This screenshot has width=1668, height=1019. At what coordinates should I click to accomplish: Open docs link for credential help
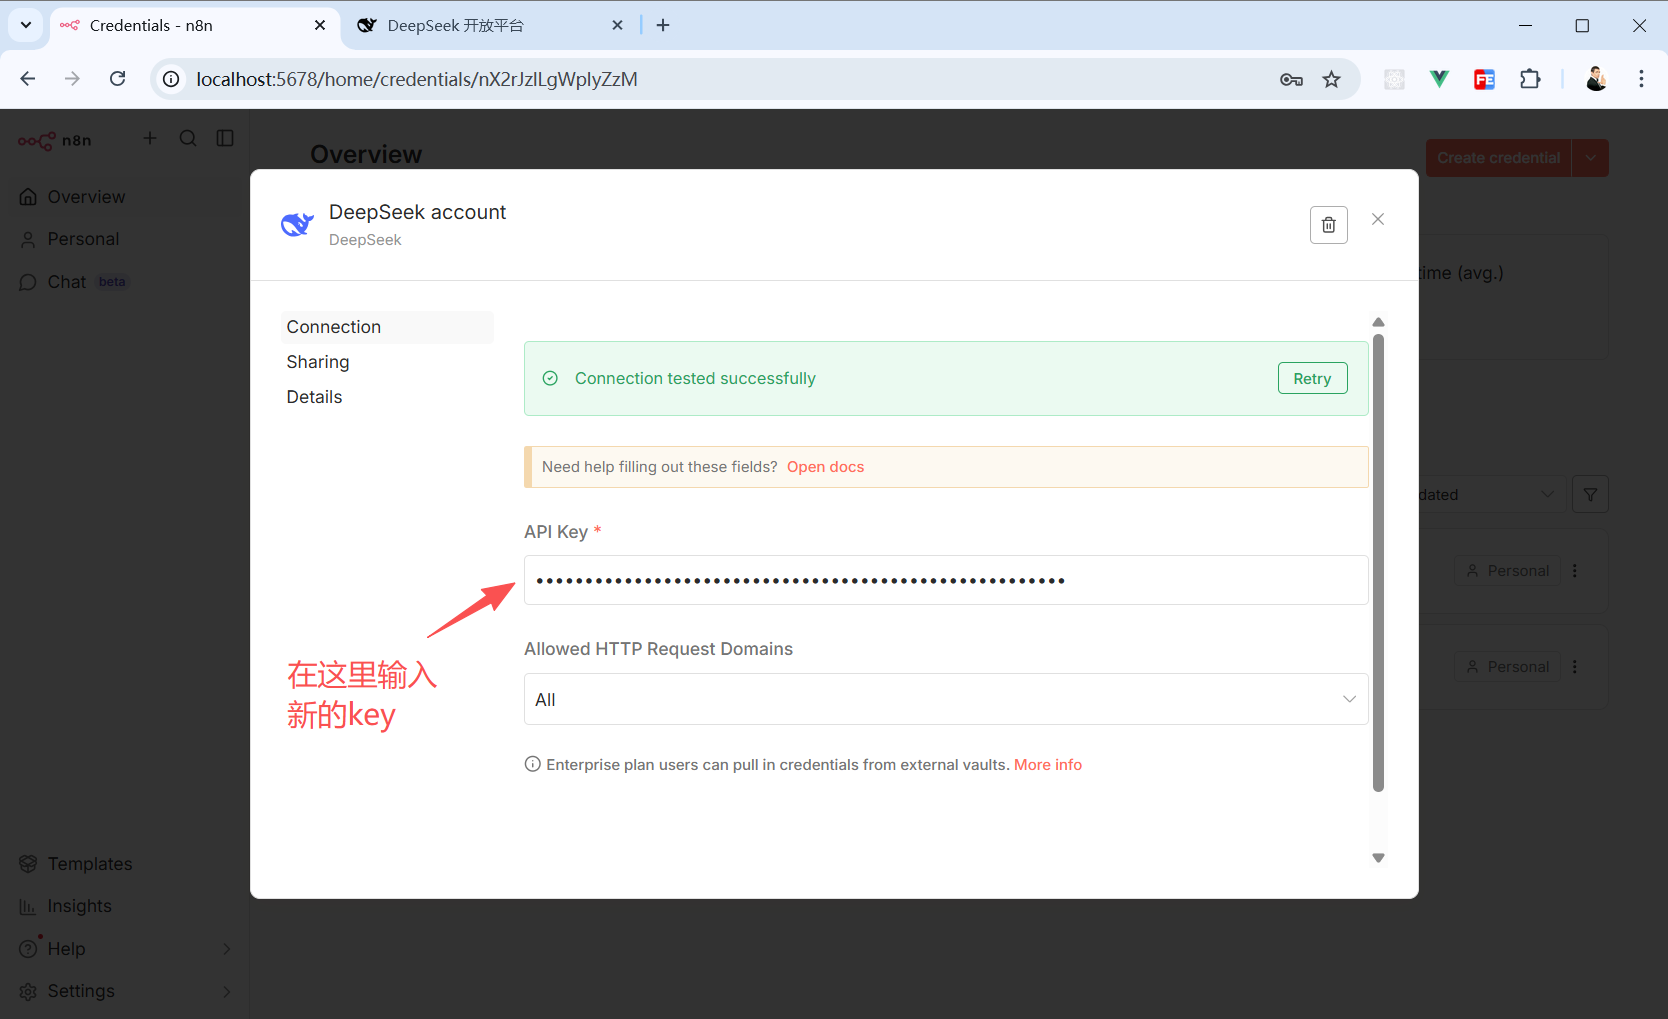(825, 467)
